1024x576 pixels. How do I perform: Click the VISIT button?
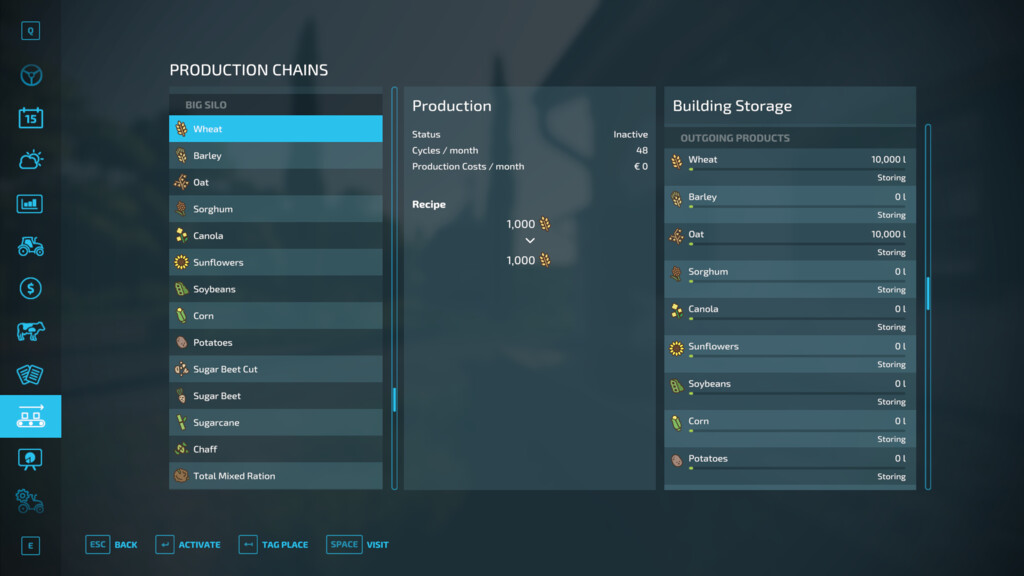357,545
